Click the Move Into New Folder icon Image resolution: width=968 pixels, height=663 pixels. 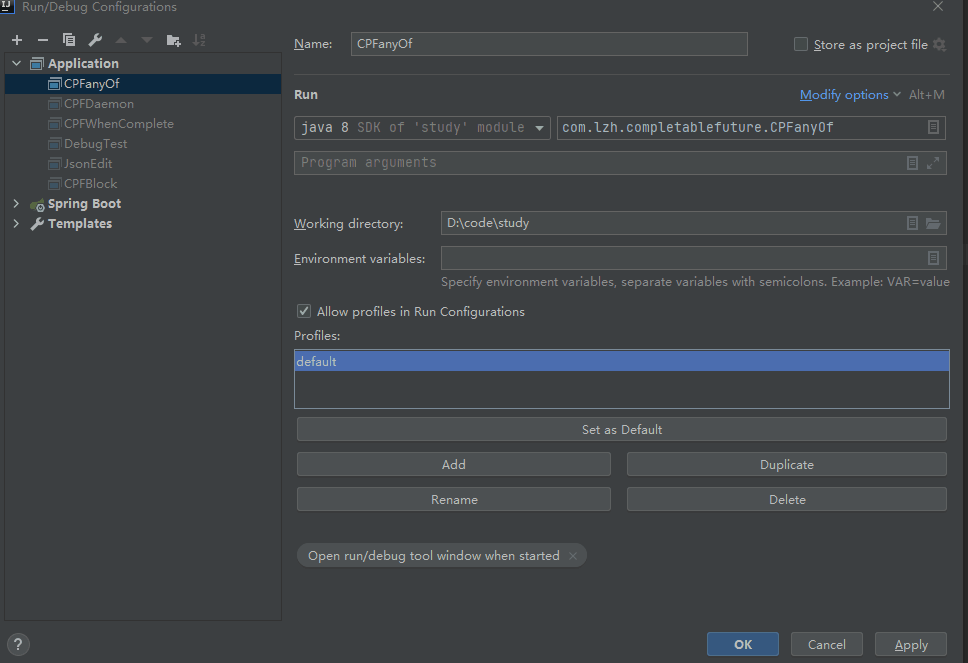coord(174,40)
